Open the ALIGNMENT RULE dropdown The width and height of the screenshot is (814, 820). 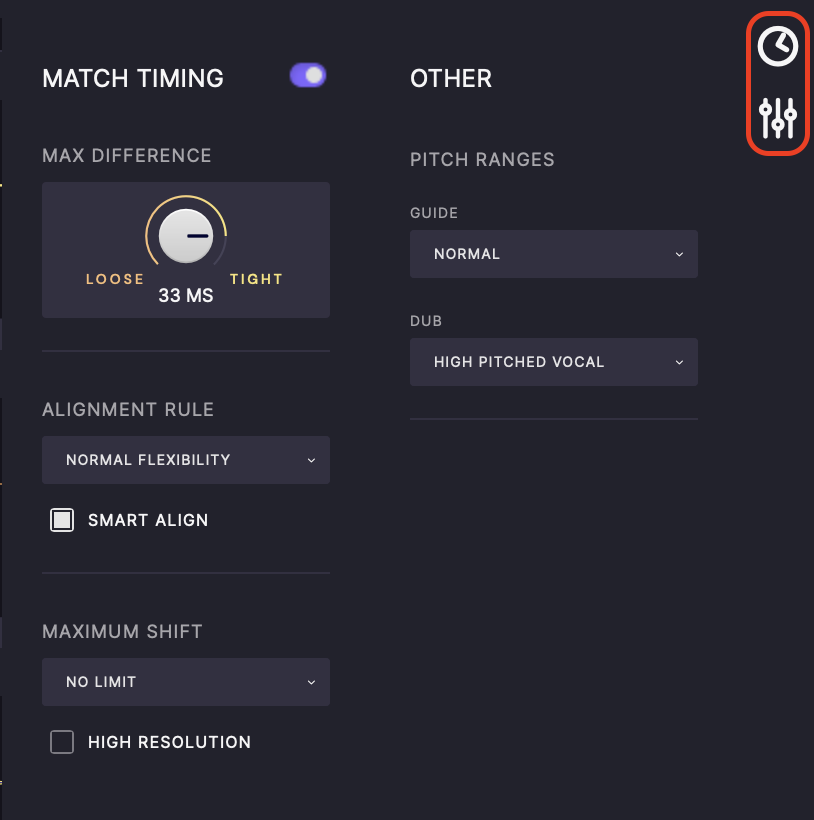tap(185, 460)
